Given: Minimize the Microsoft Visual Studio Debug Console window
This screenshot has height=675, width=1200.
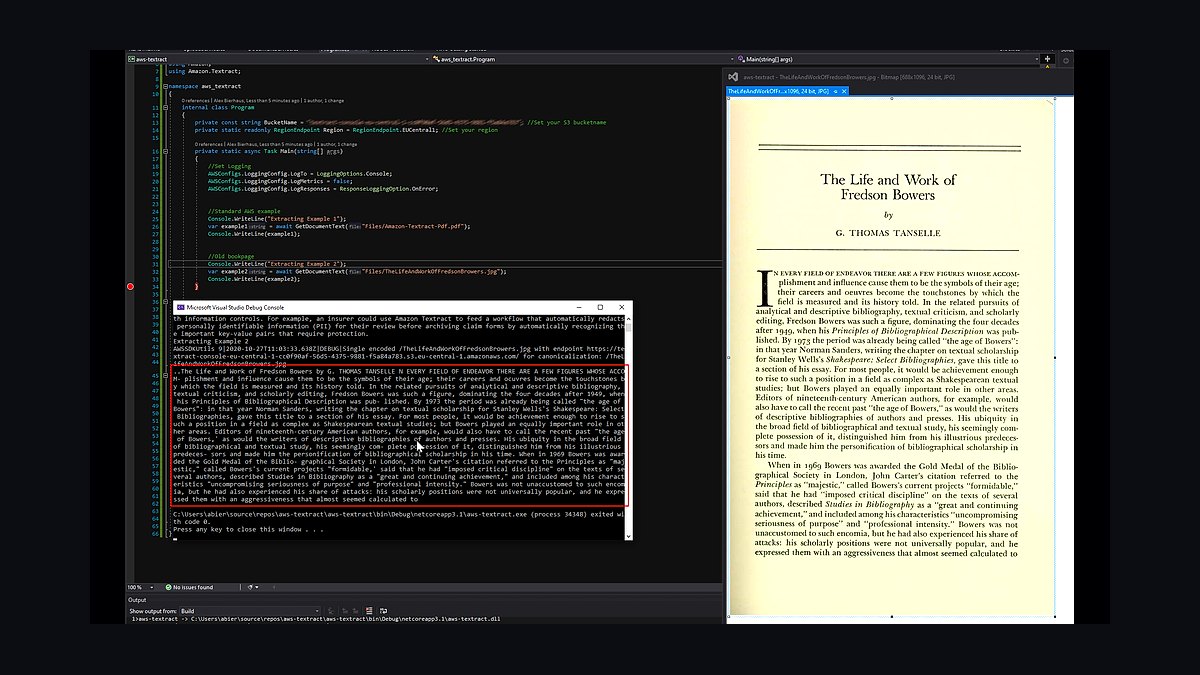Looking at the screenshot, I should point(578,307).
